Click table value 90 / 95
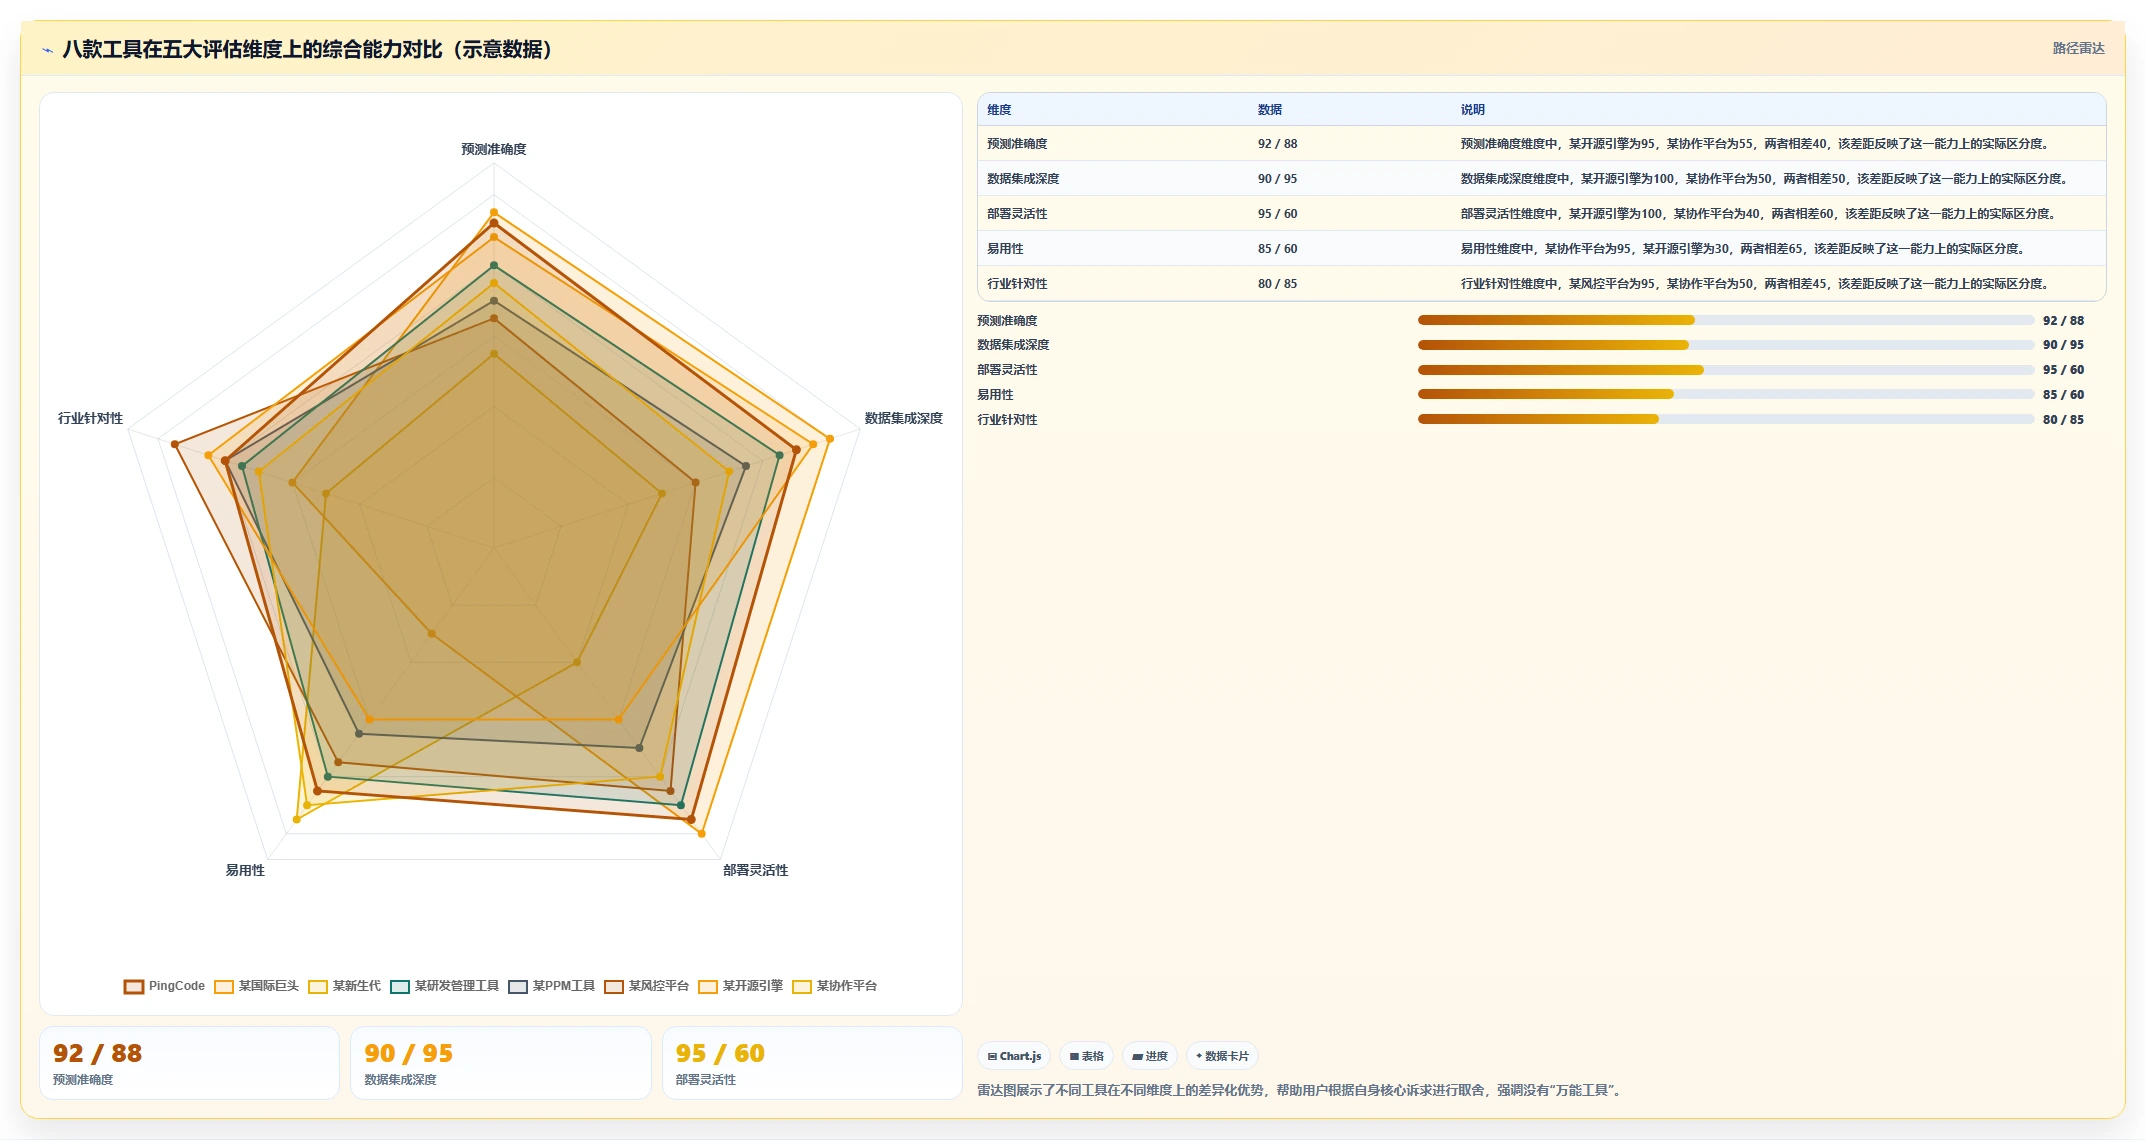2146x1140 pixels. point(1277,179)
